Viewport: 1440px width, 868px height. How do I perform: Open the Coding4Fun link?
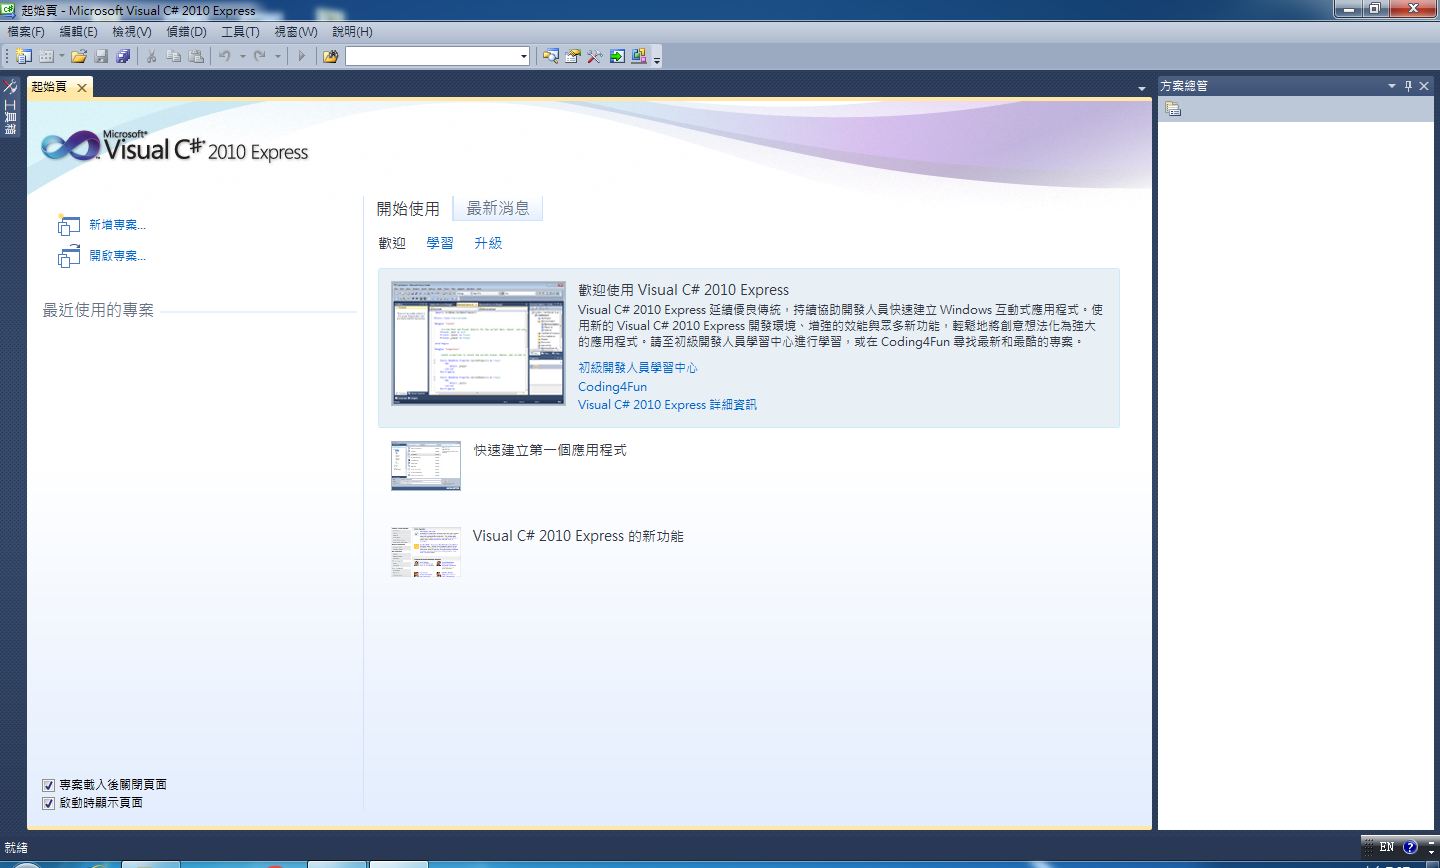click(x=612, y=387)
